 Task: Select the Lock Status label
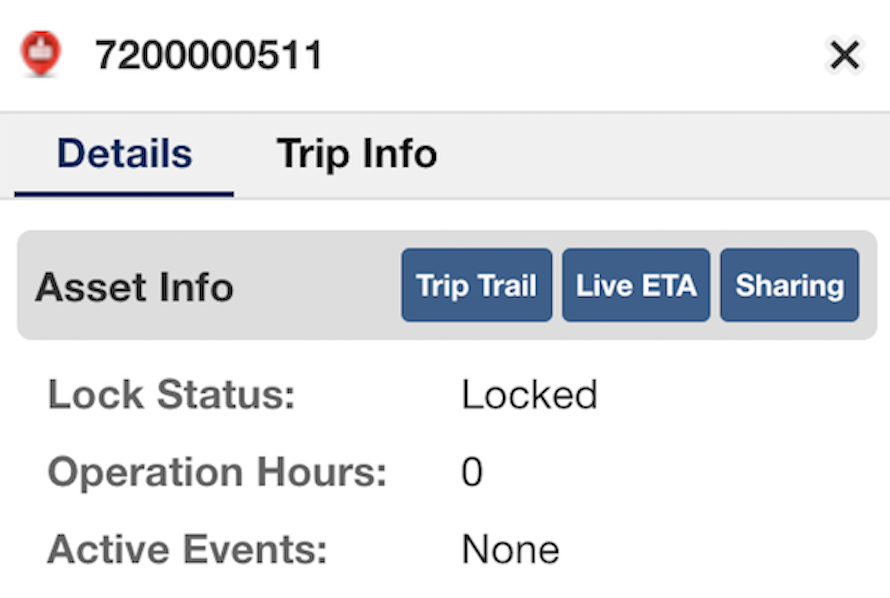(x=171, y=394)
